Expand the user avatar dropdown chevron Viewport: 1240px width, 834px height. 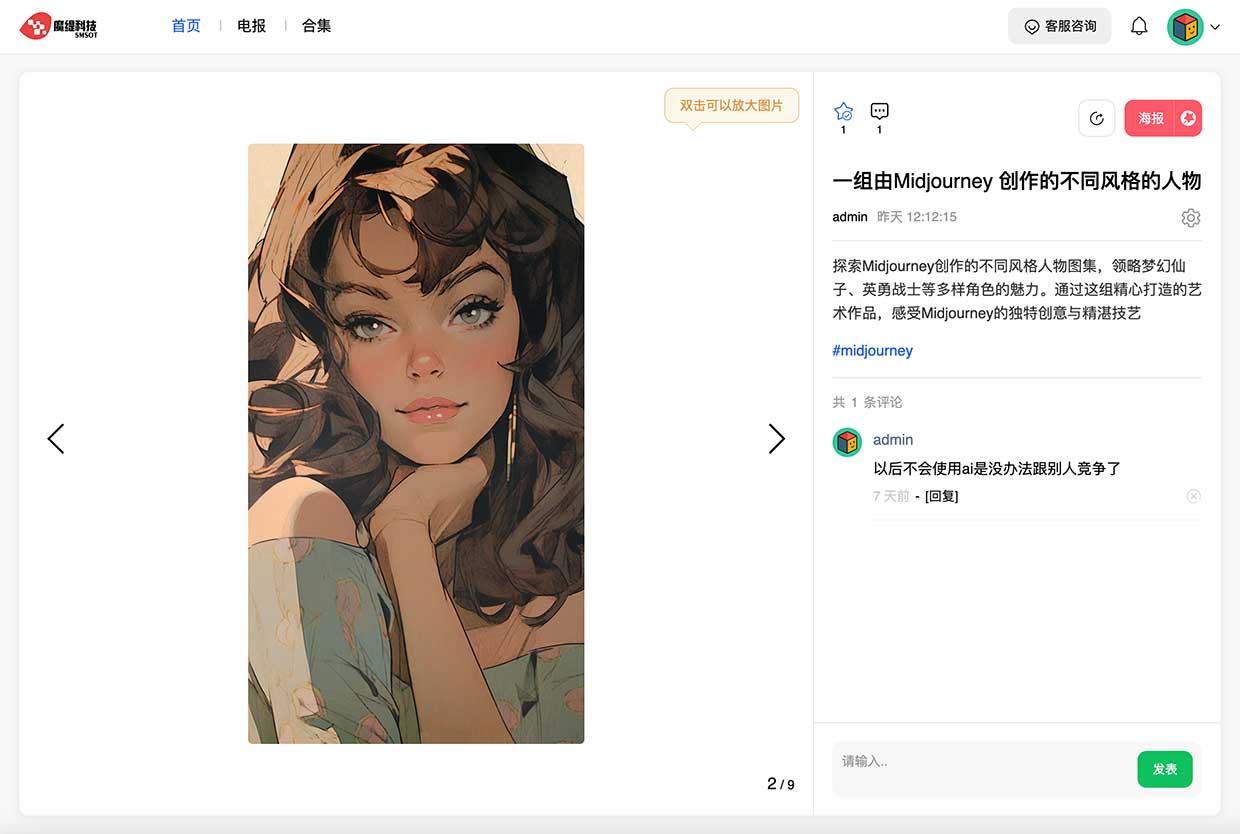[1215, 27]
